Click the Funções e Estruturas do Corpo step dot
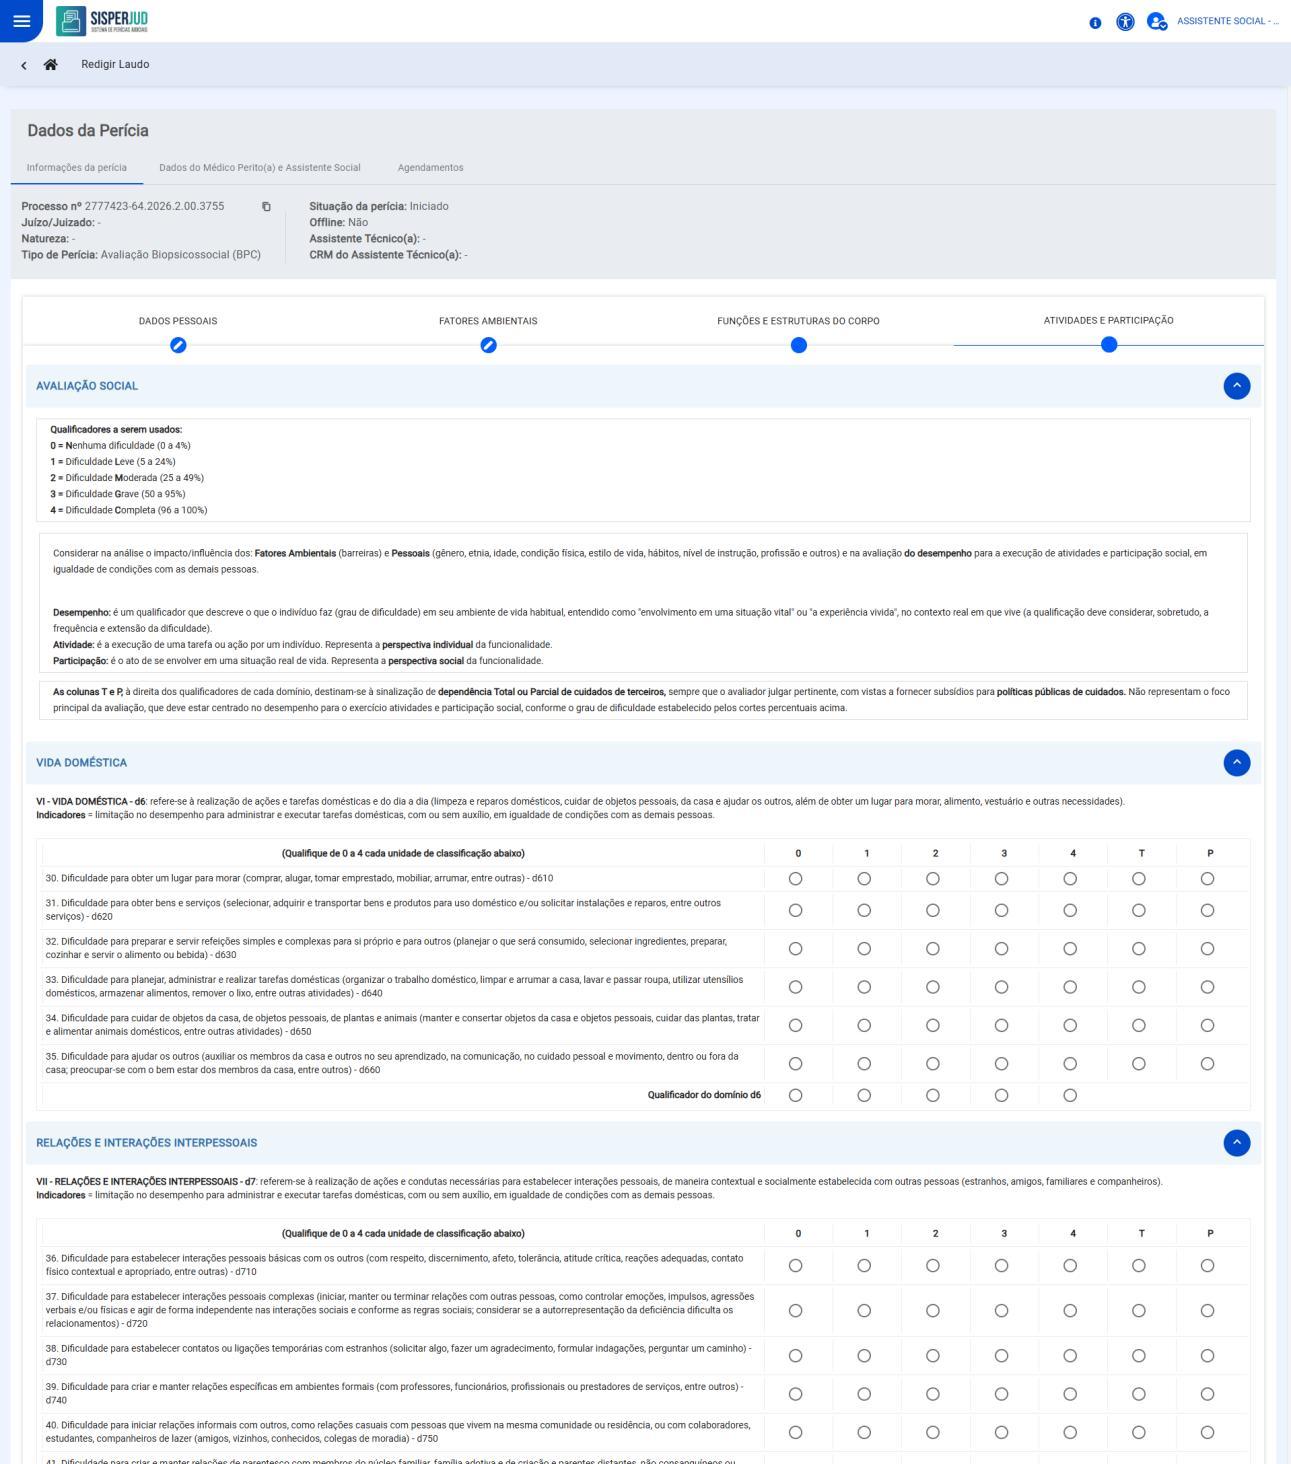Image resolution: width=1291 pixels, height=1464 pixels. 798,345
